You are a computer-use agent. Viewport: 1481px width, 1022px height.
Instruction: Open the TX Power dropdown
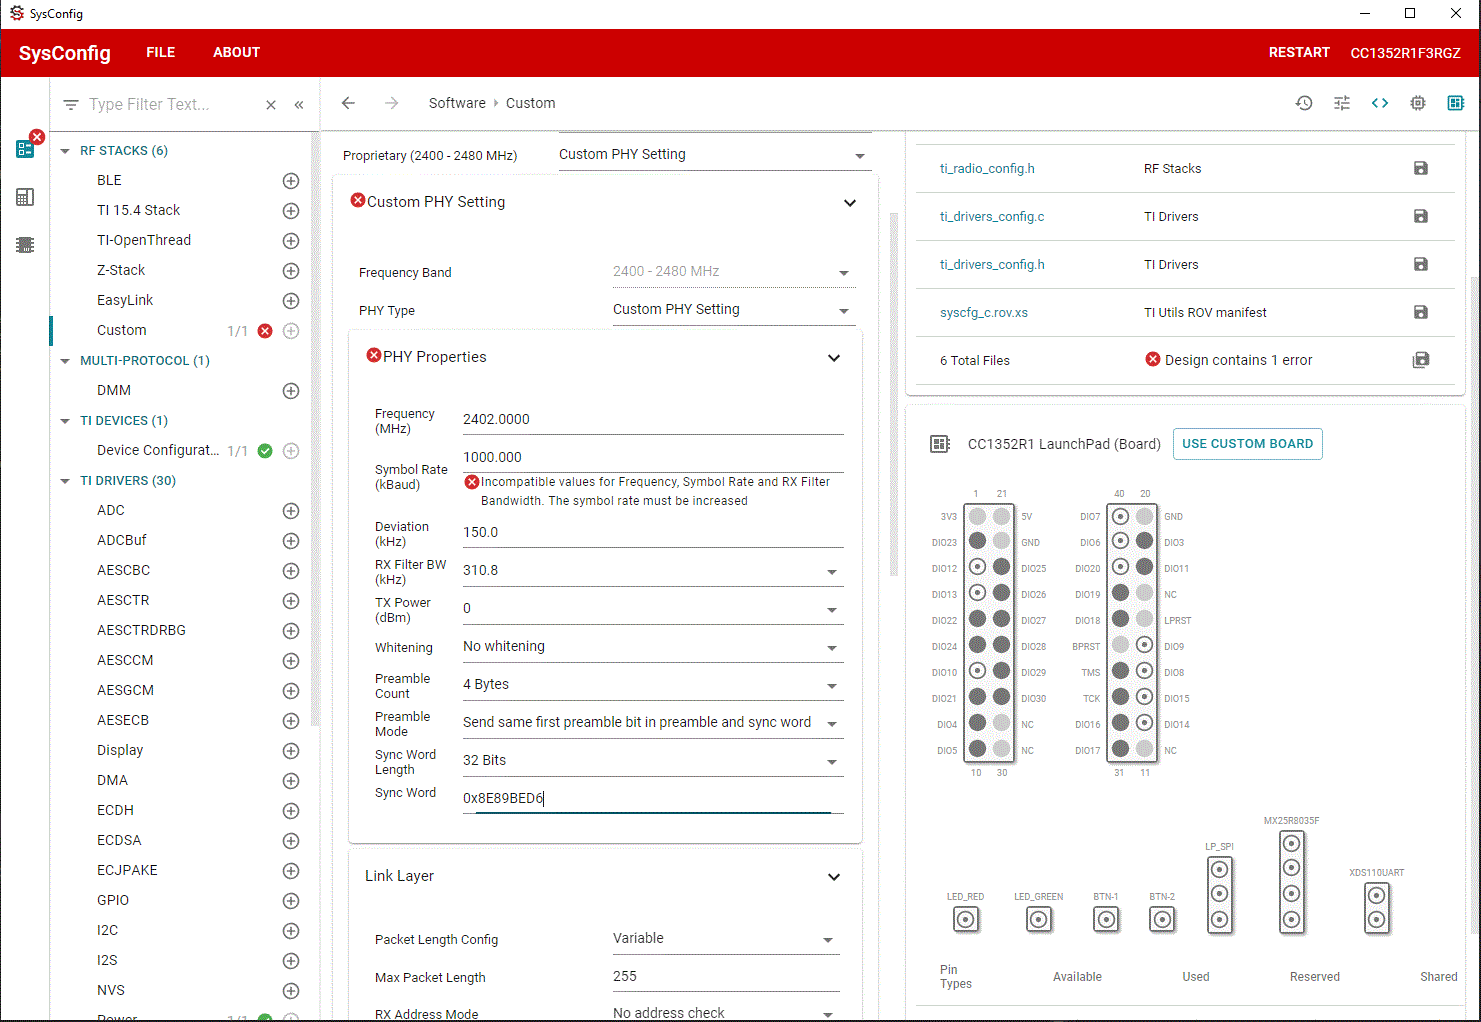tap(653, 609)
